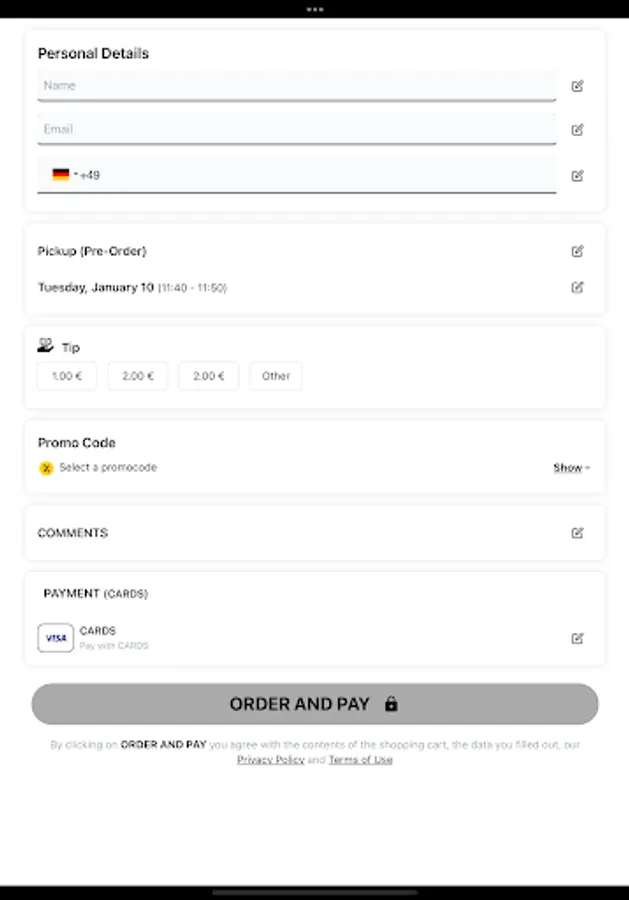Screen dimensions: 629x900
Task: Focus the Email input field
Action: tap(297, 129)
